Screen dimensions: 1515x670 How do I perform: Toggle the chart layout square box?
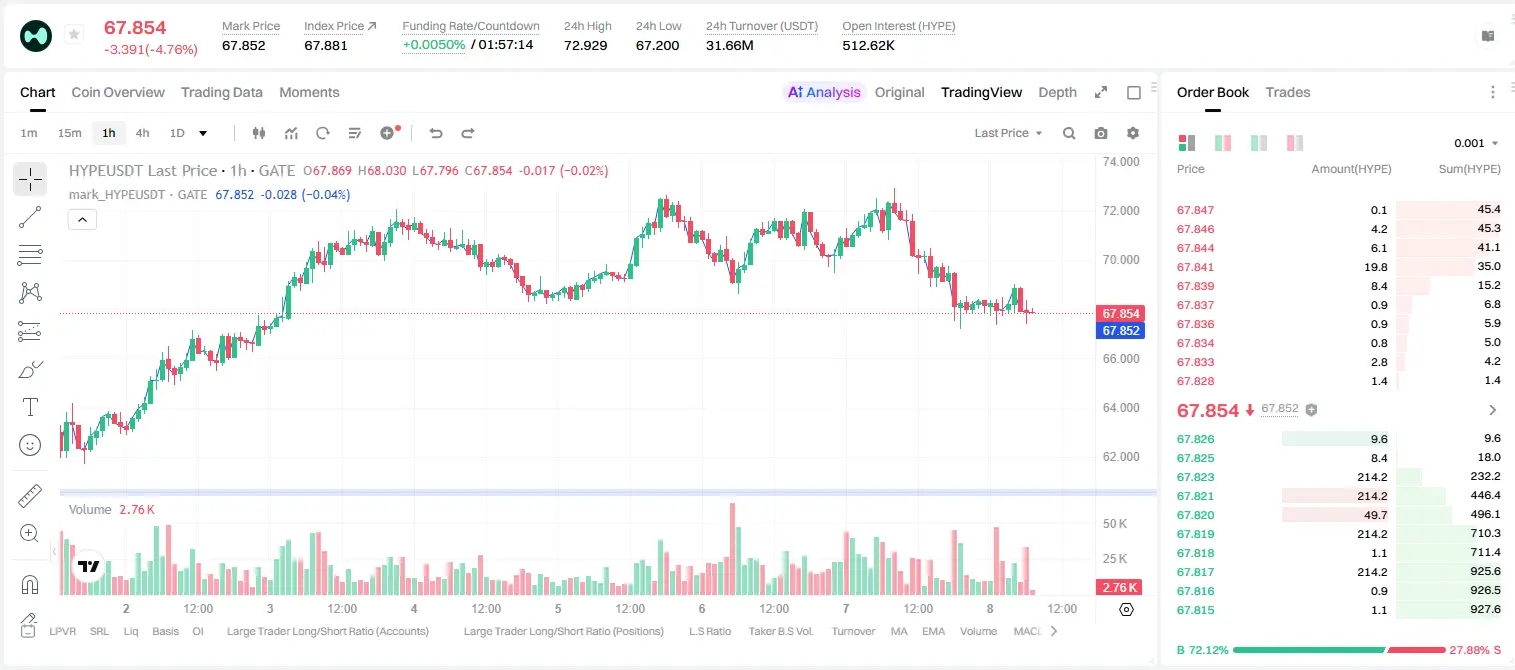1133,92
